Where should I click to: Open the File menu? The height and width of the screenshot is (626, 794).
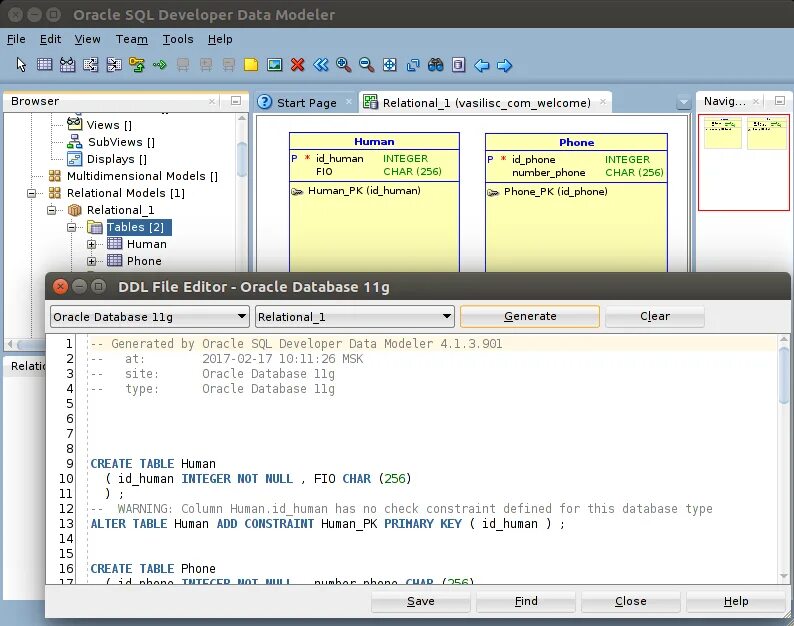coord(16,39)
